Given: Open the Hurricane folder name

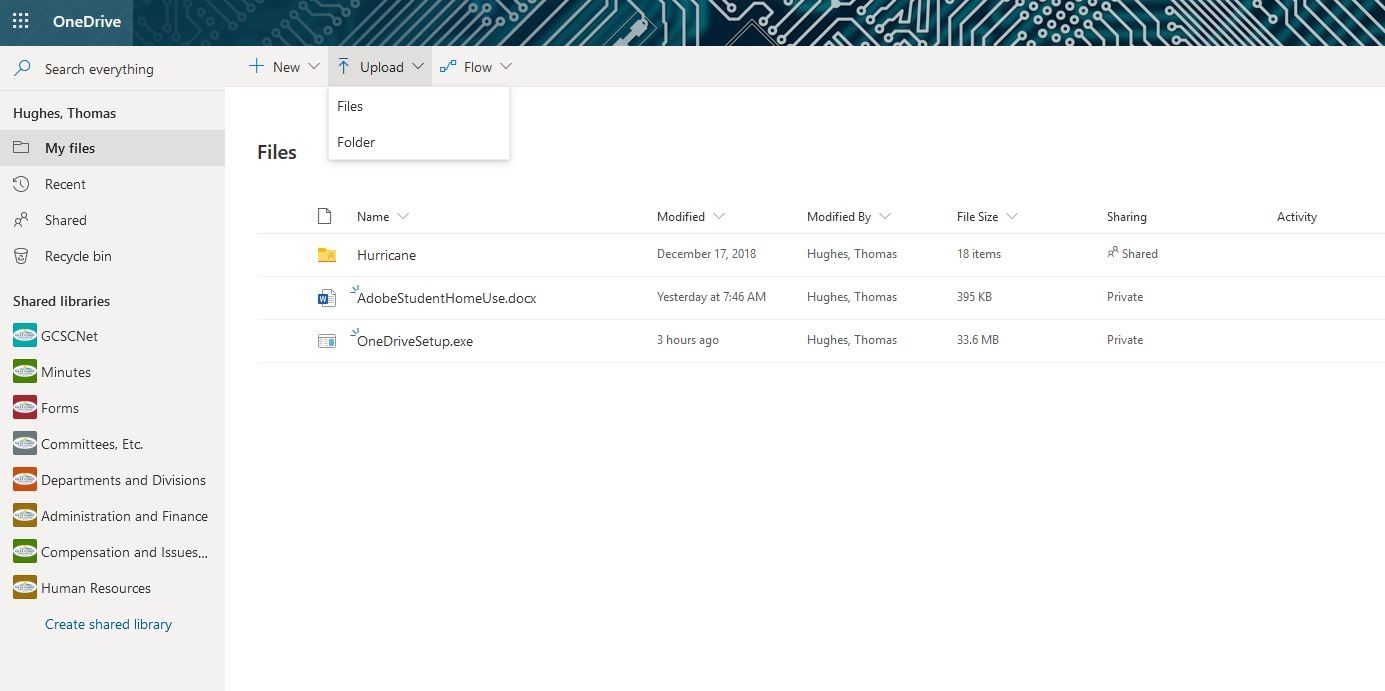Looking at the screenshot, I should click(x=386, y=255).
